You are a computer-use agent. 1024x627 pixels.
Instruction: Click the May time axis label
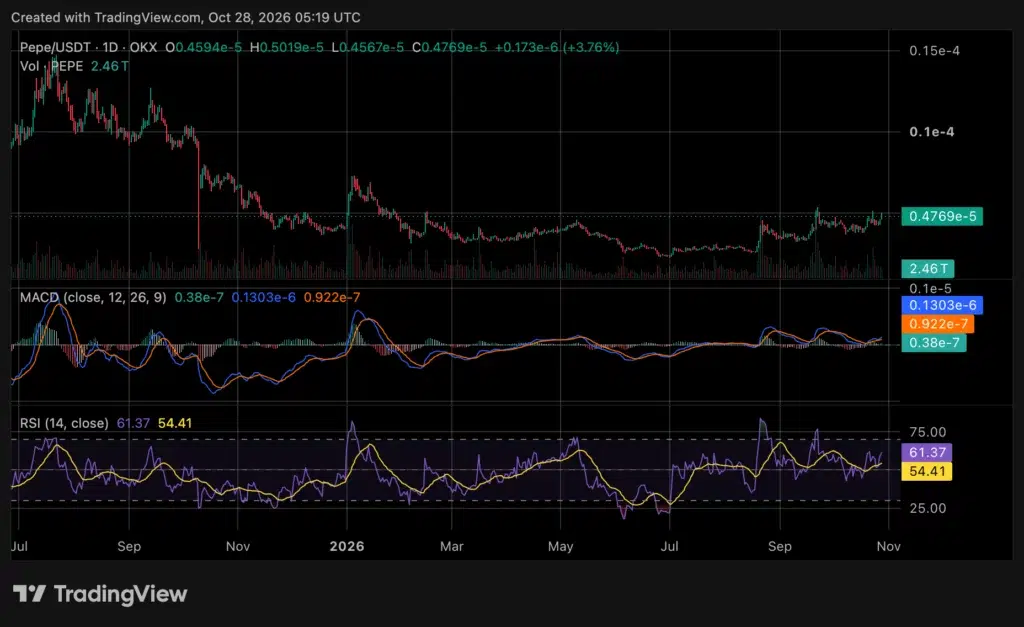[560, 546]
